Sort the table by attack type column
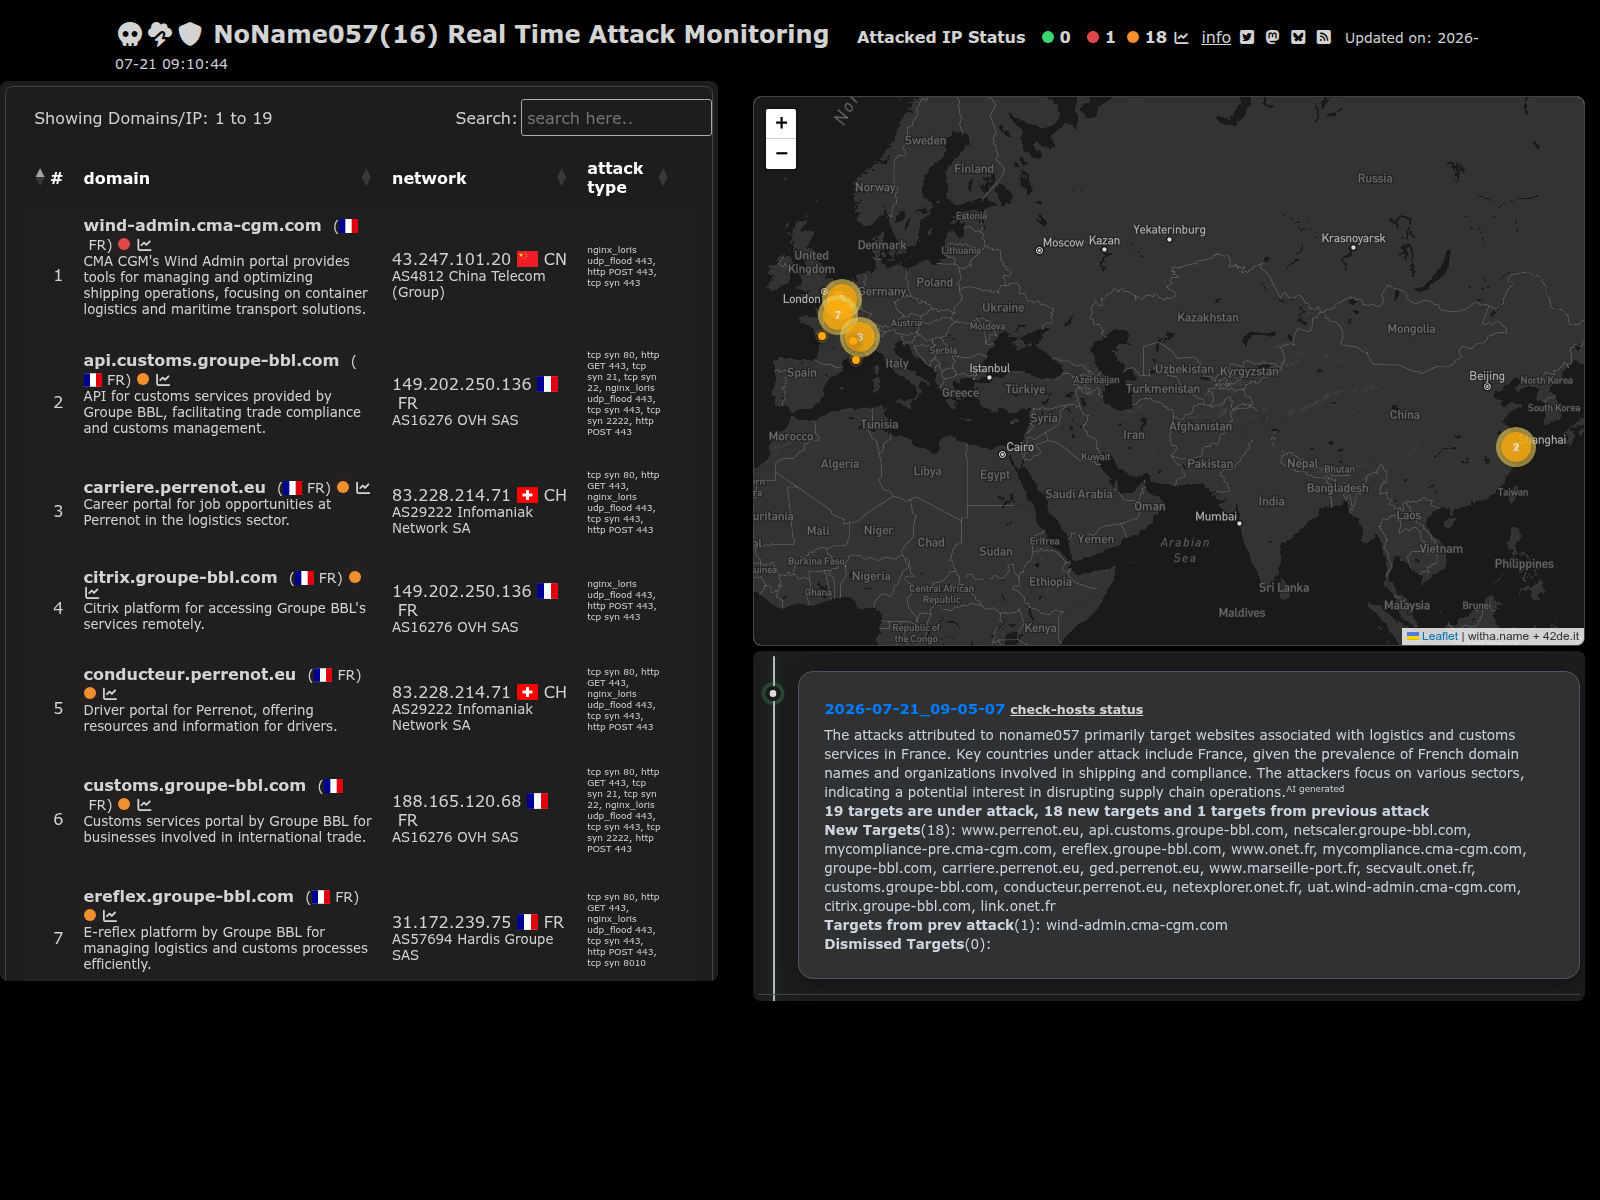Viewport: 1600px width, 1200px height. (624, 178)
